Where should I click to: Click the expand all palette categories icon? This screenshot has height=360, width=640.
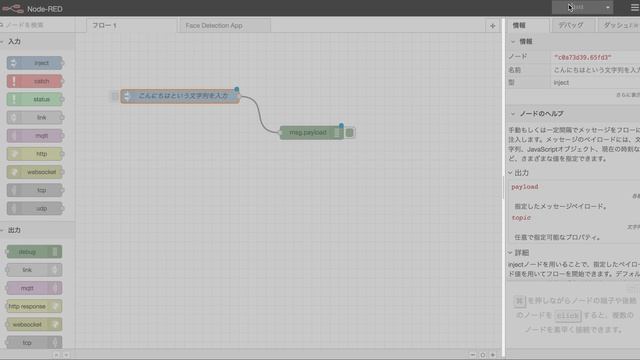click(x=66, y=355)
